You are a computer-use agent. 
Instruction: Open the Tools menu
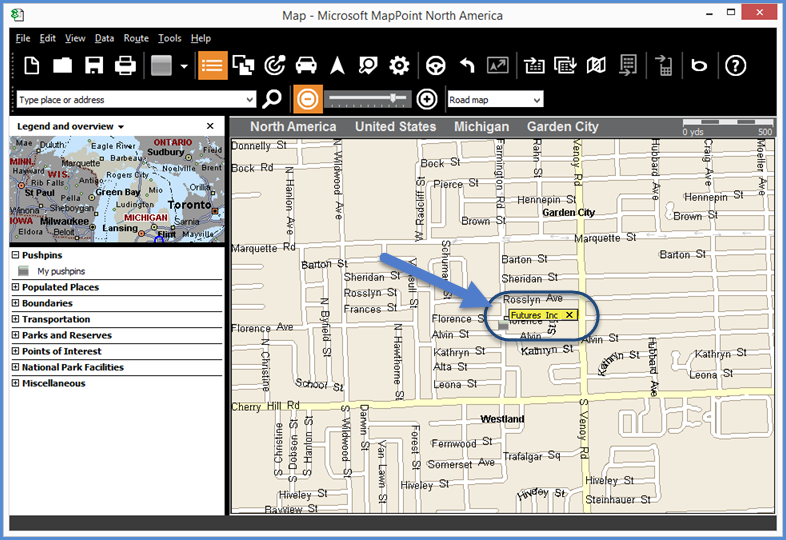click(169, 38)
